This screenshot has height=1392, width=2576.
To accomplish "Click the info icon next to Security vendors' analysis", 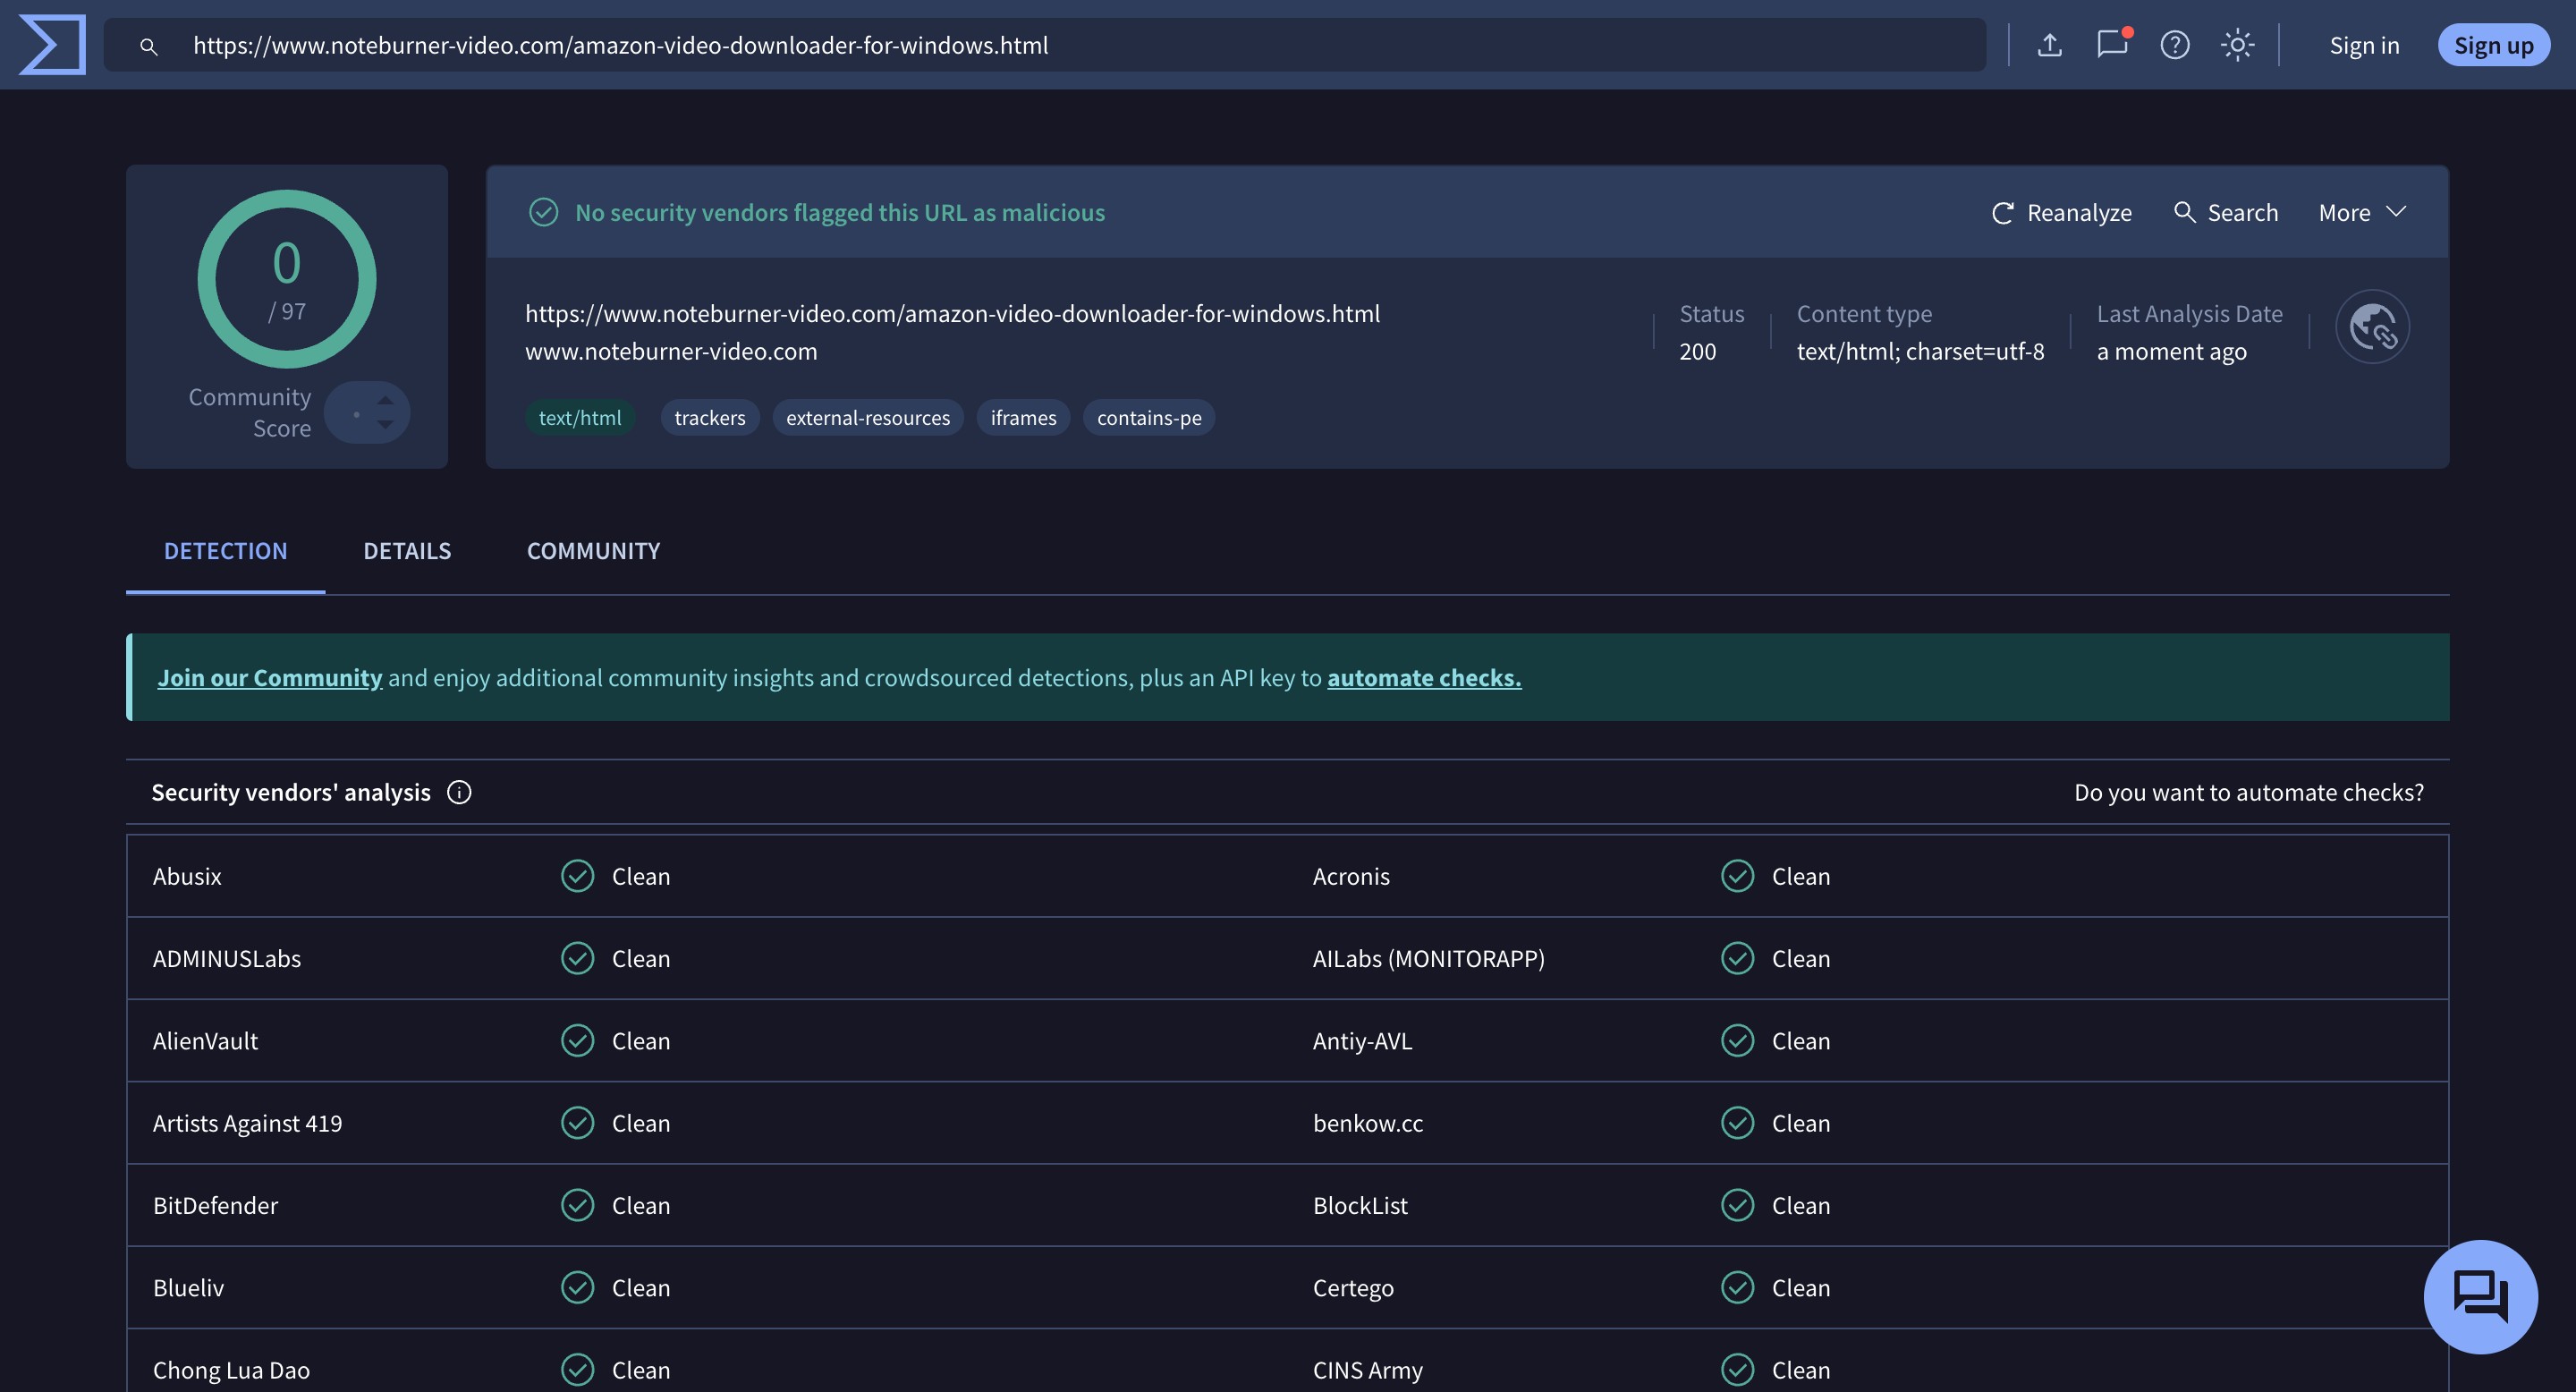I will click(x=459, y=792).
